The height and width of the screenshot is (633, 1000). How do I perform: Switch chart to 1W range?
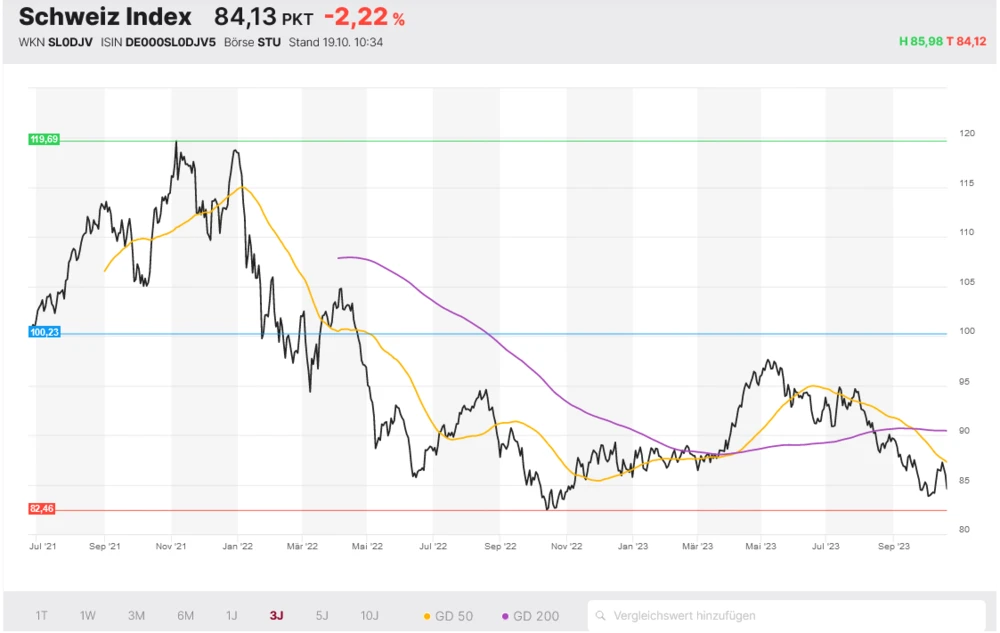88,616
